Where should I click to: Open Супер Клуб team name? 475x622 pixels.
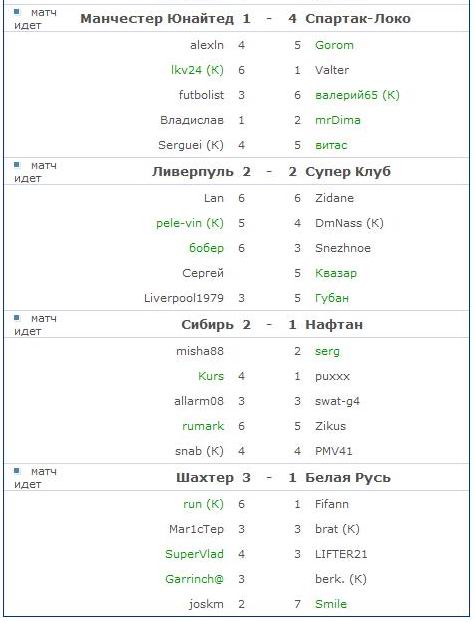pos(348,172)
